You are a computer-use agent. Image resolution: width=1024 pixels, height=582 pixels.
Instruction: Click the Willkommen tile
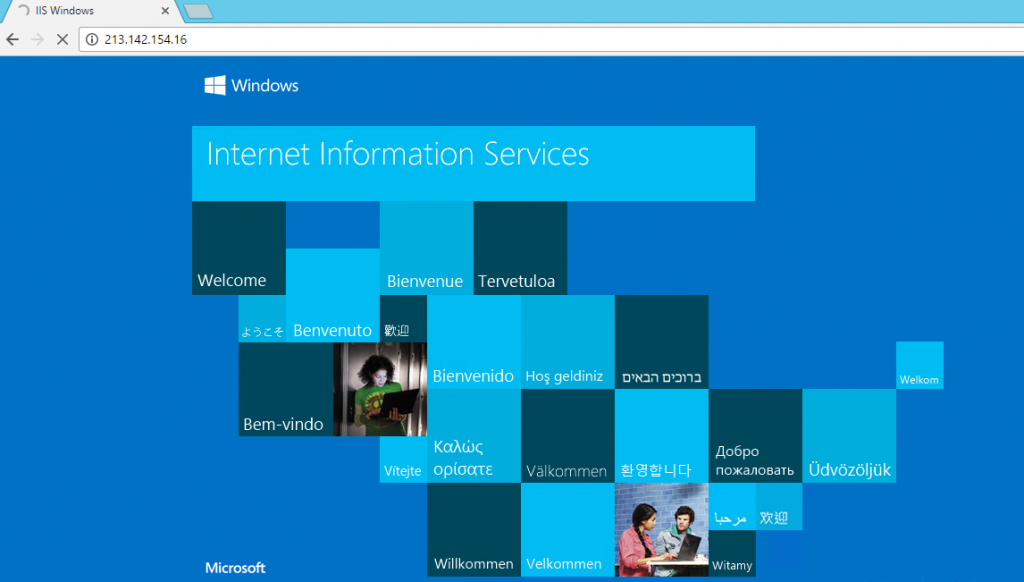point(474,530)
